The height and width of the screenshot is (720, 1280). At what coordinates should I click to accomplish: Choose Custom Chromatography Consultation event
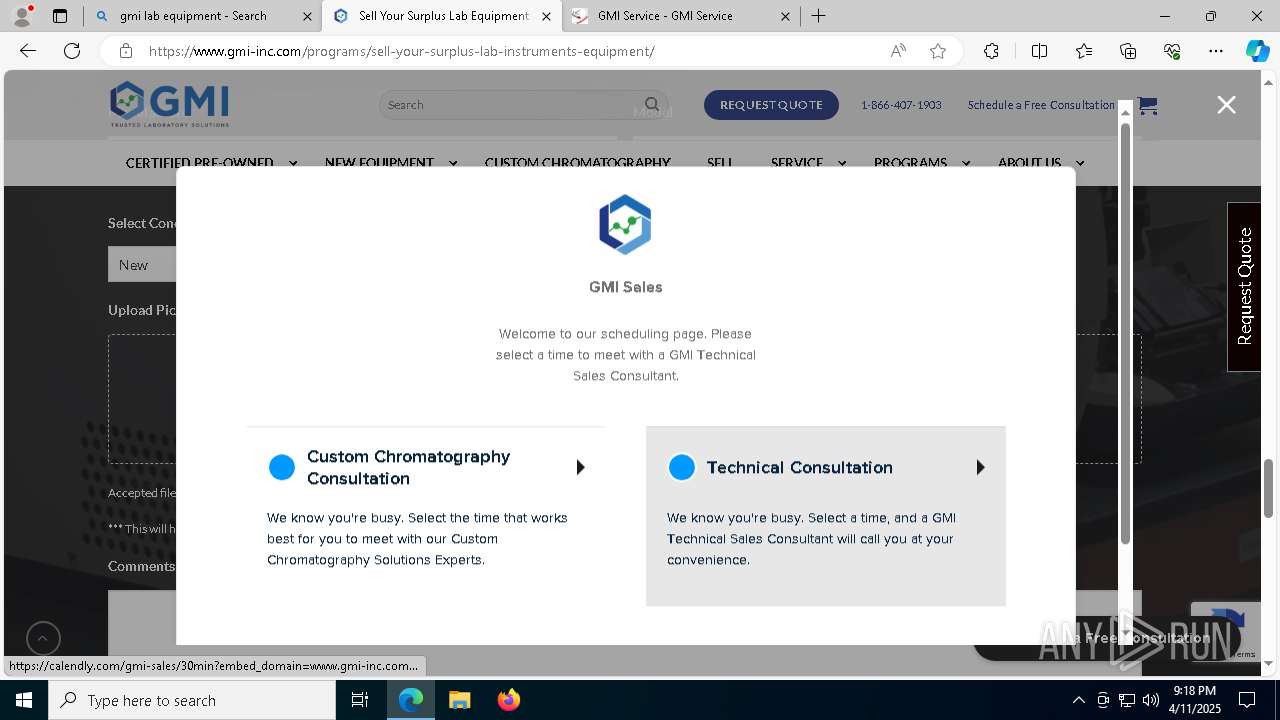click(426, 507)
